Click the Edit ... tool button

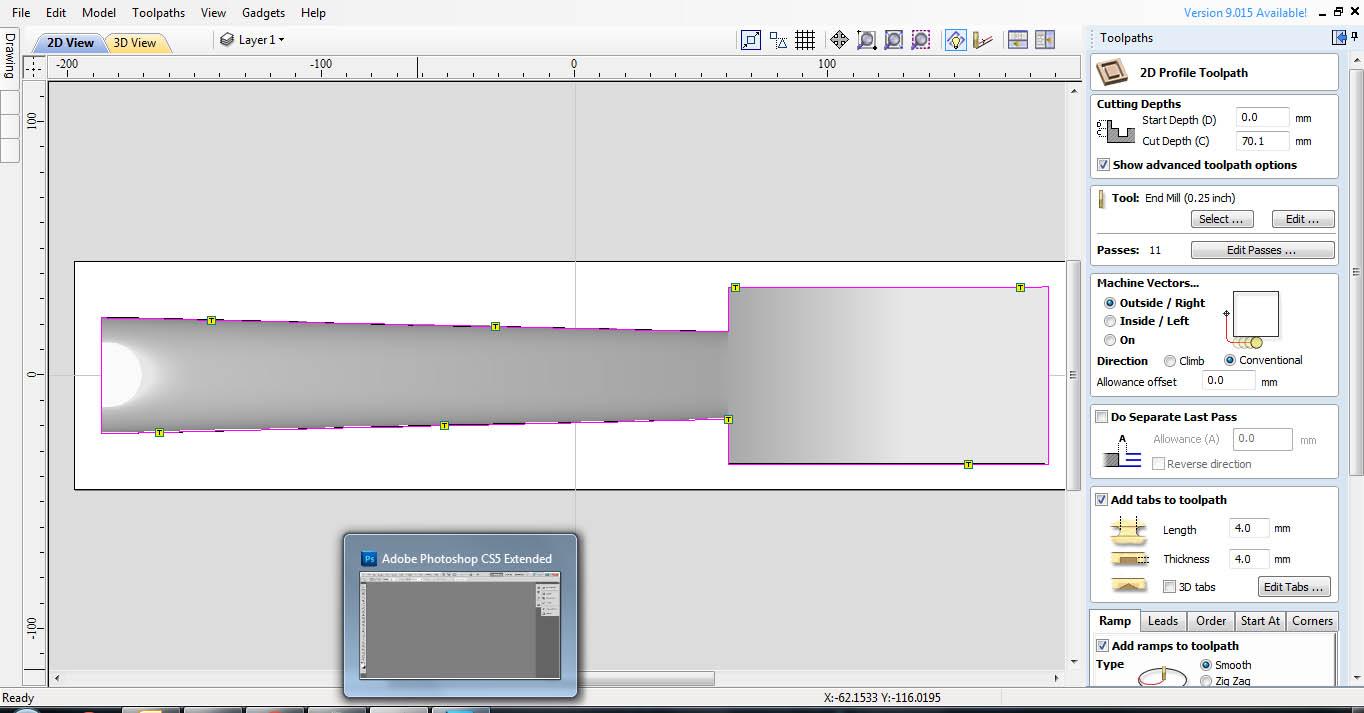click(1302, 219)
